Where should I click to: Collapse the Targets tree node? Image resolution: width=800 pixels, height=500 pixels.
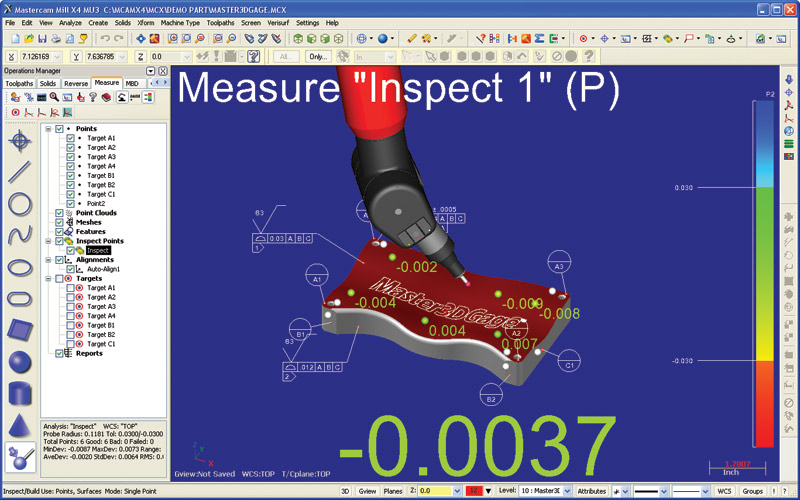click(x=48, y=279)
